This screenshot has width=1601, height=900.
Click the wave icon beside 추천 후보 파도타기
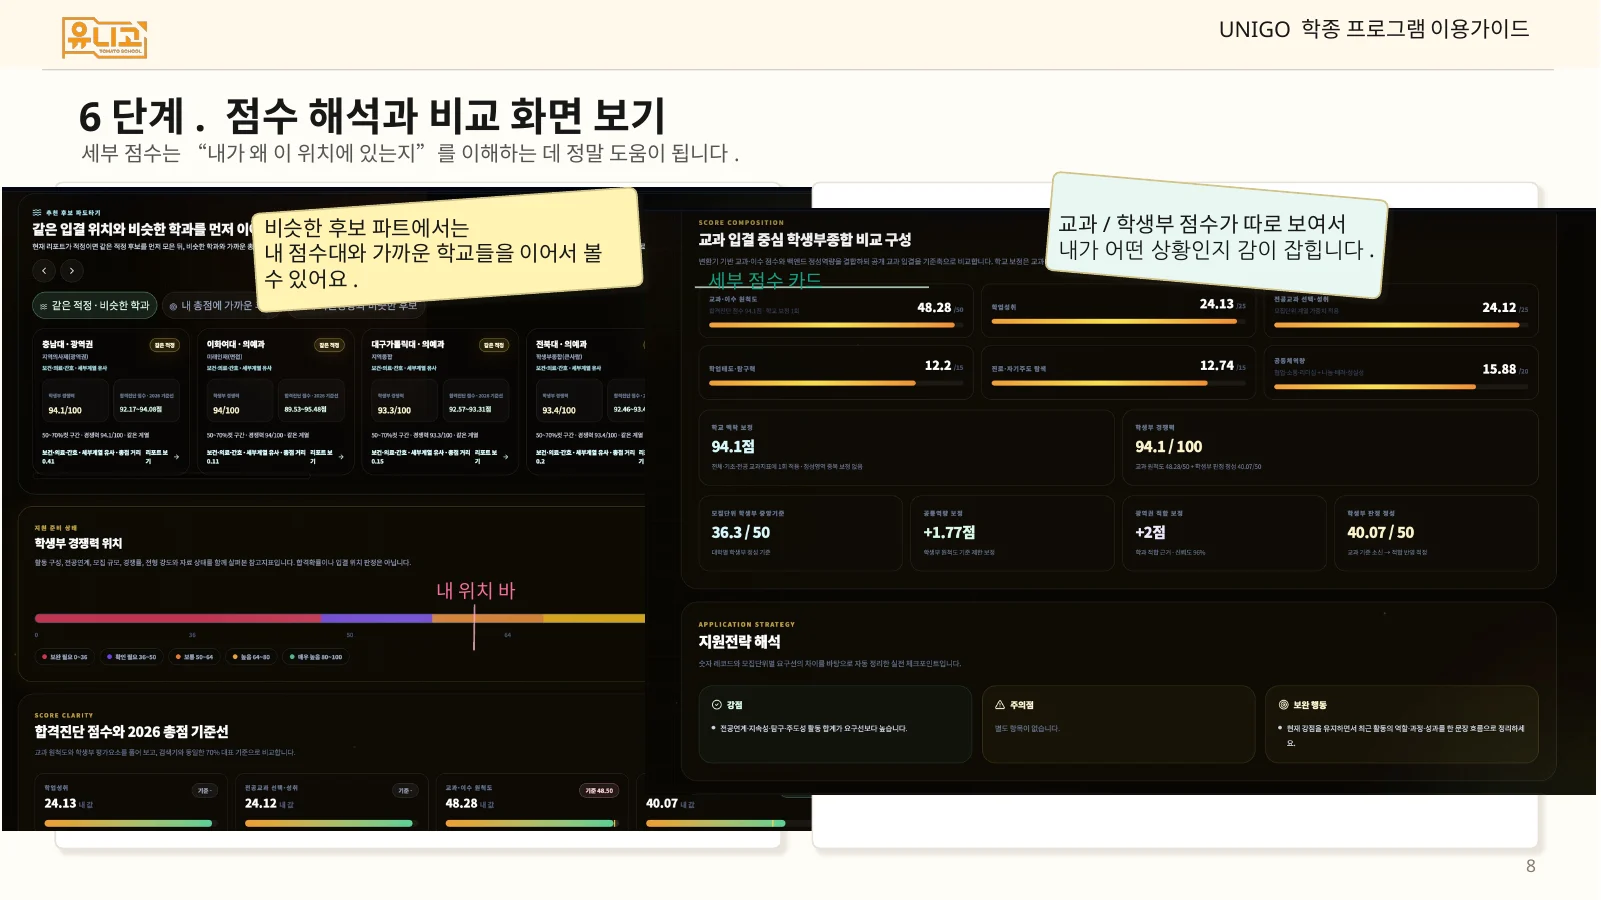[x=37, y=213]
